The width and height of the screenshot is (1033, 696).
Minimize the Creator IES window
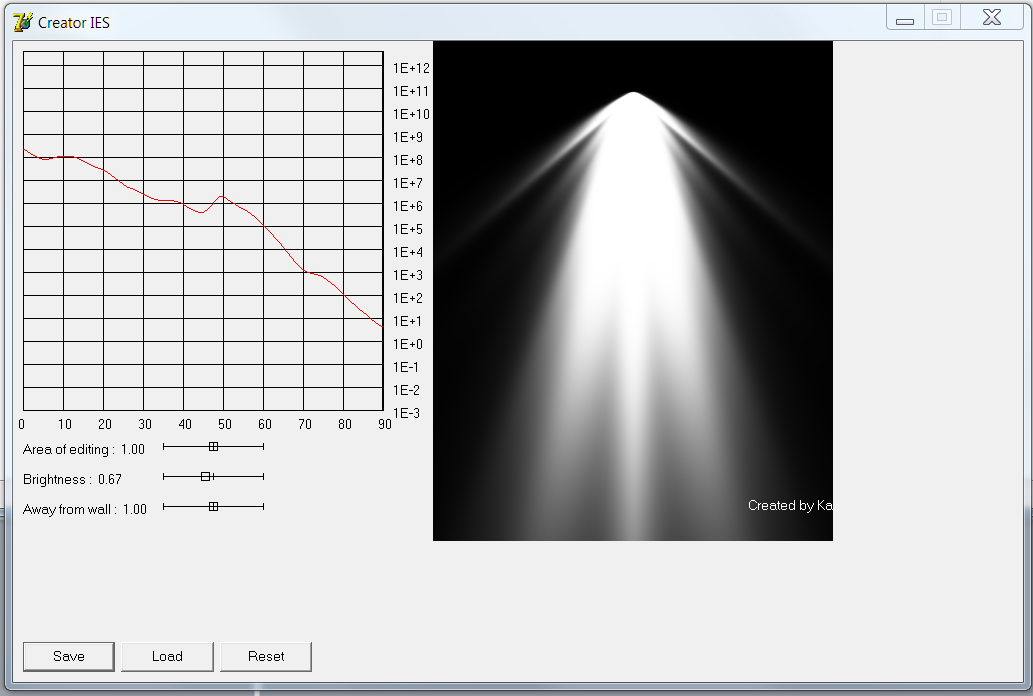[905, 18]
